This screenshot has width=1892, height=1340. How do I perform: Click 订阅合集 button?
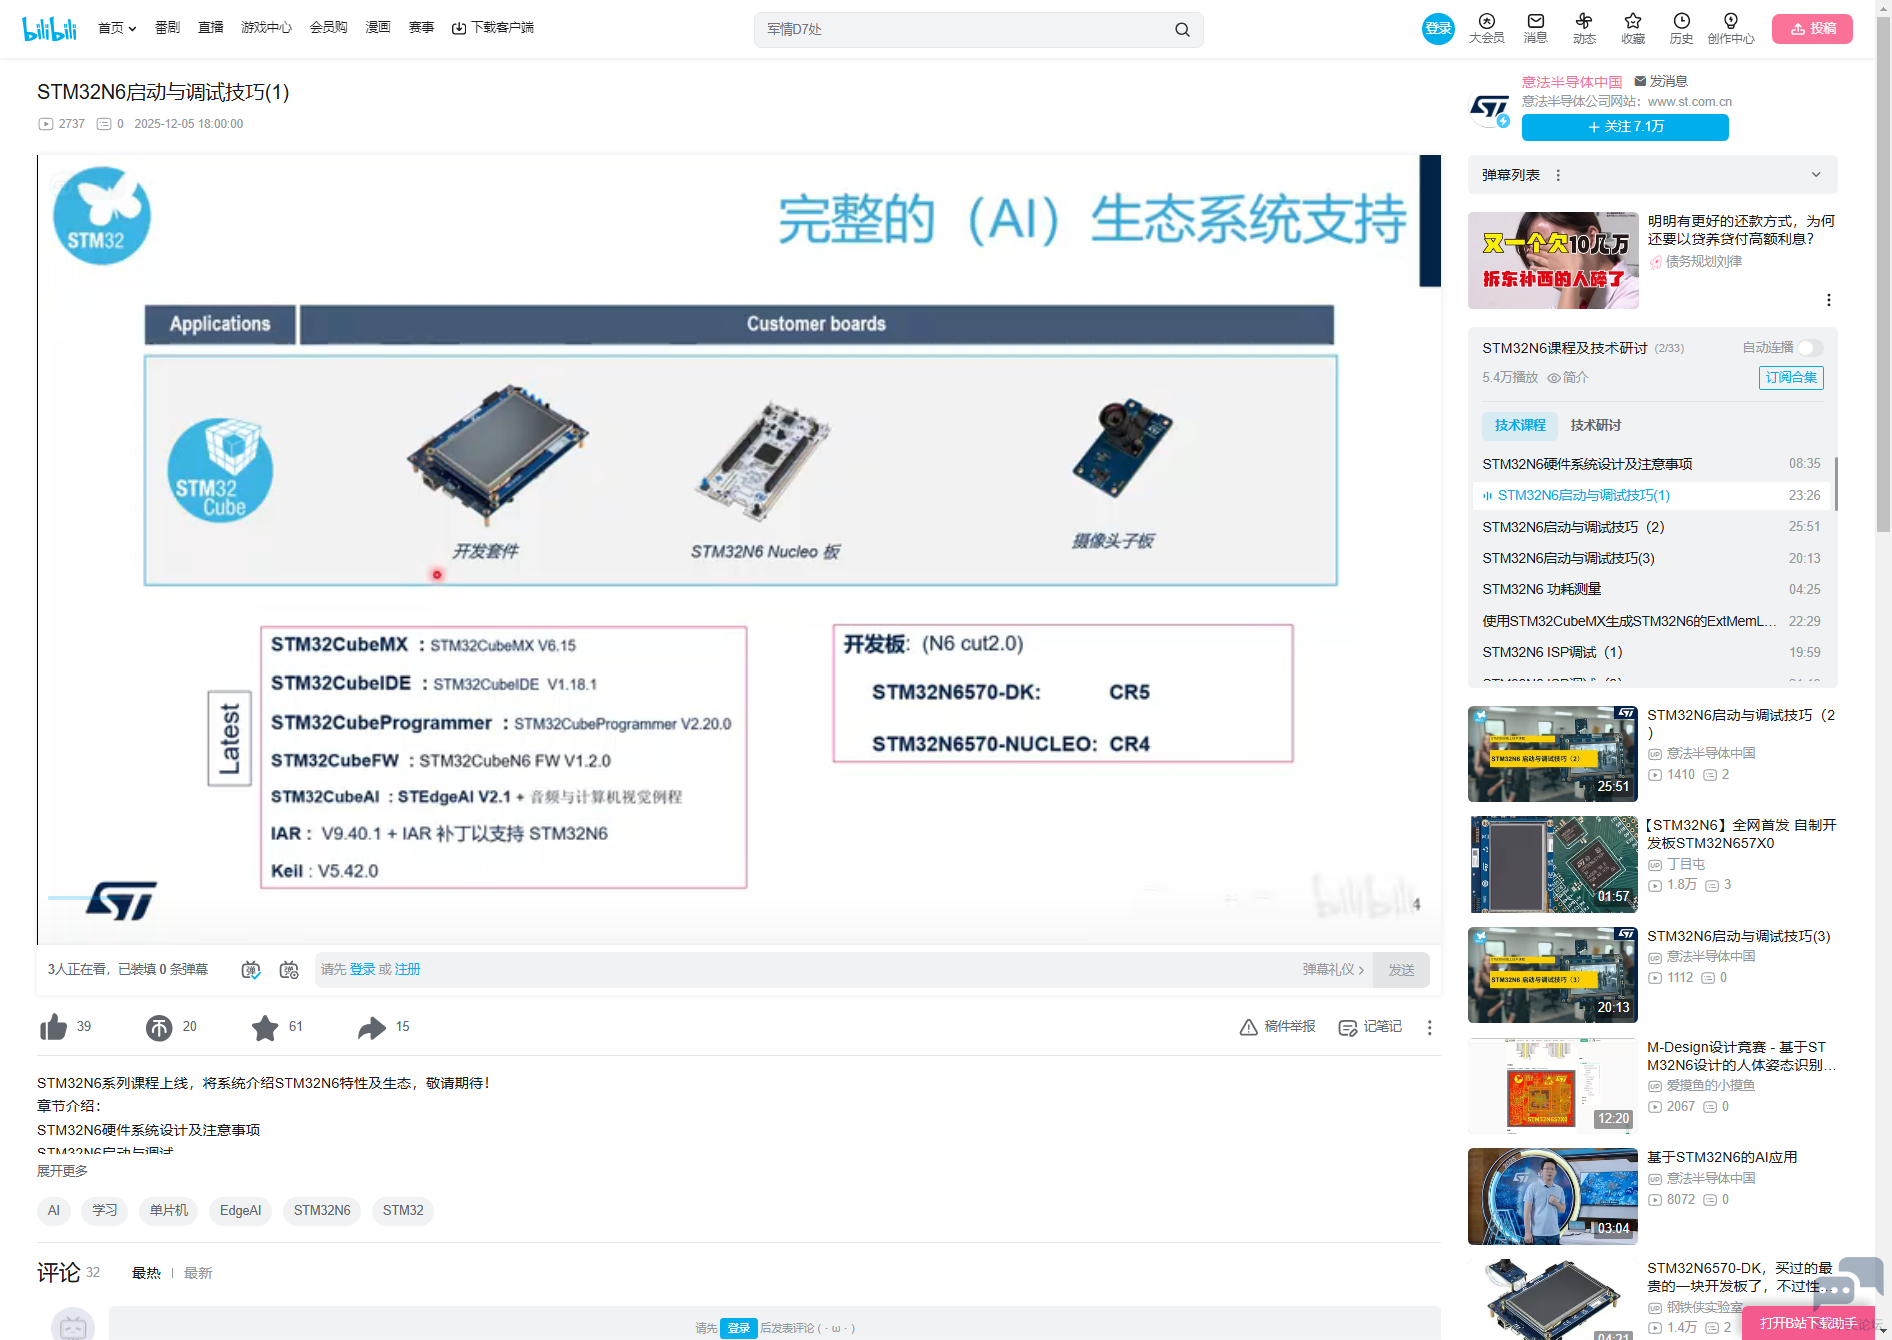[x=1791, y=378]
